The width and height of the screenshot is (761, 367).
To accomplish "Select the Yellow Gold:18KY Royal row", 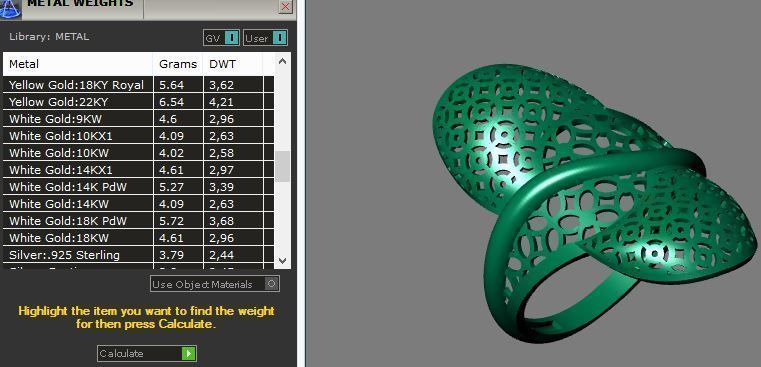I will 138,85.
